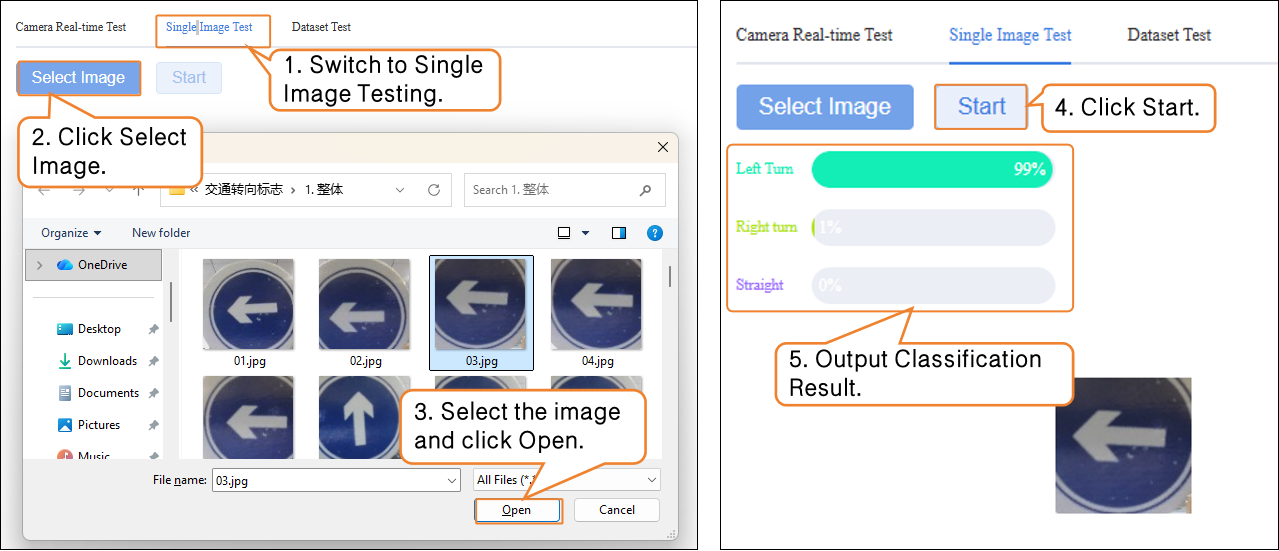This screenshot has width=1279, height=551.
Task: Select the 01.jpg thumbnail
Action: tap(248, 304)
